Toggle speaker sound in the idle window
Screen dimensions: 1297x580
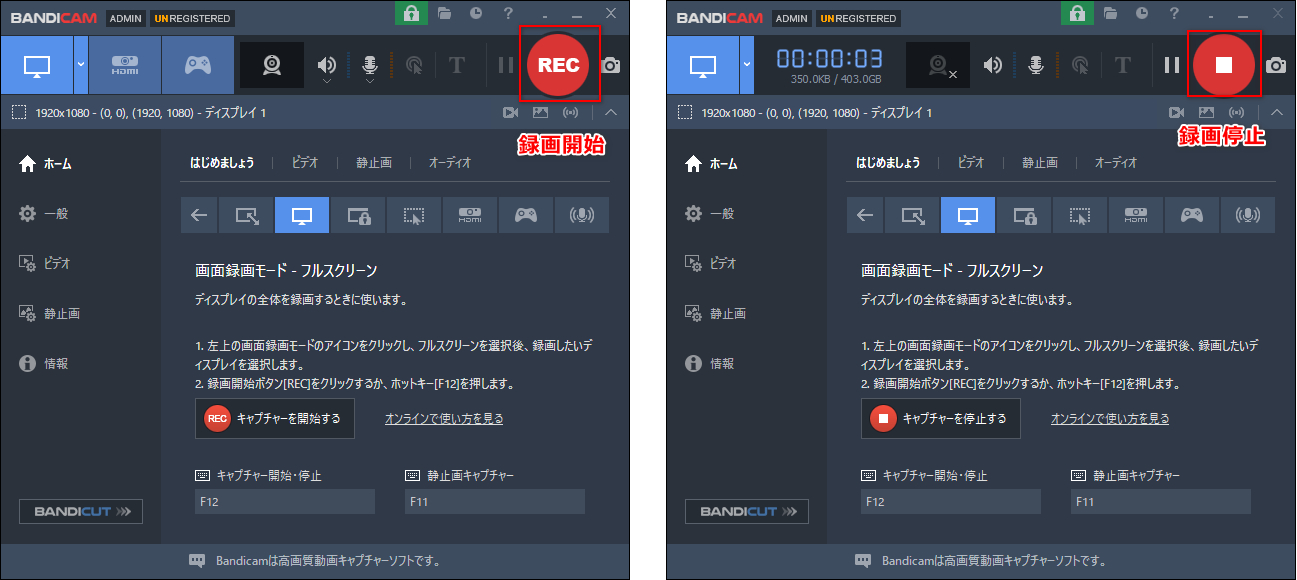[x=327, y=65]
